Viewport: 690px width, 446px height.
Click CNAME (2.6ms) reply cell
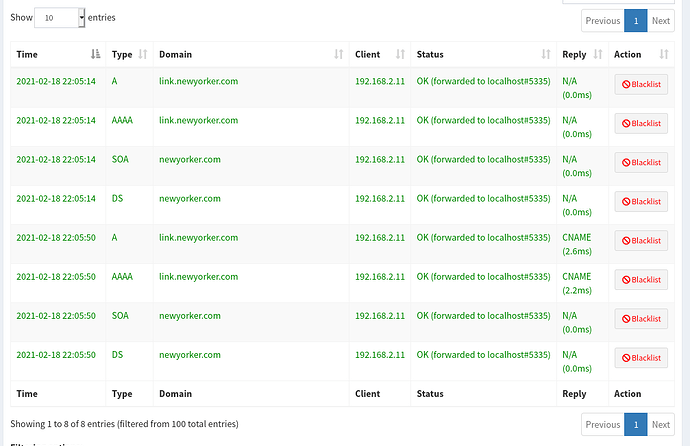(577, 244)
